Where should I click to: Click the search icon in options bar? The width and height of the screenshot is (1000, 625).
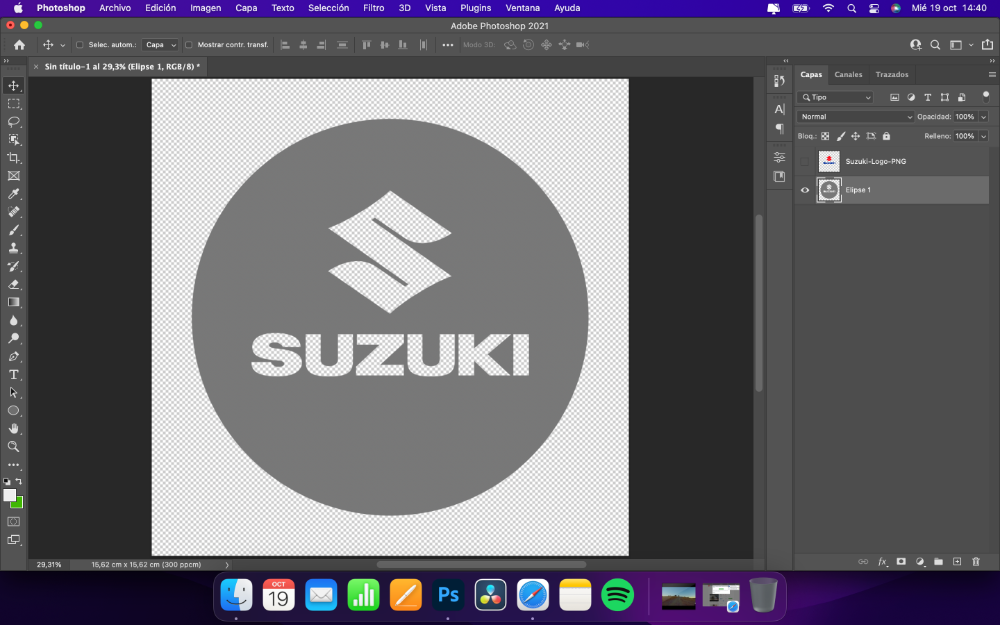[935, 45]
